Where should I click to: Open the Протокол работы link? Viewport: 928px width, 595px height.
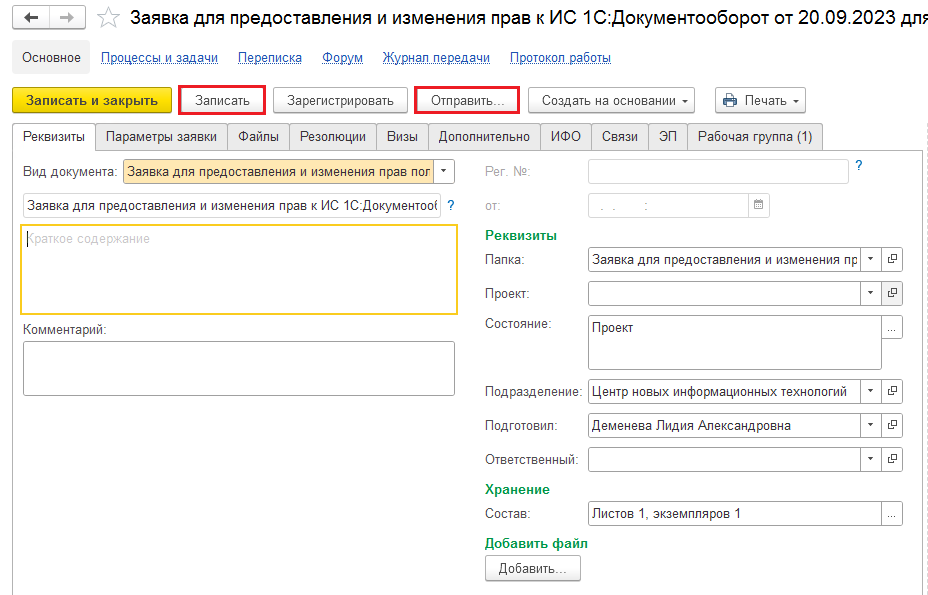tap(560, 57)
